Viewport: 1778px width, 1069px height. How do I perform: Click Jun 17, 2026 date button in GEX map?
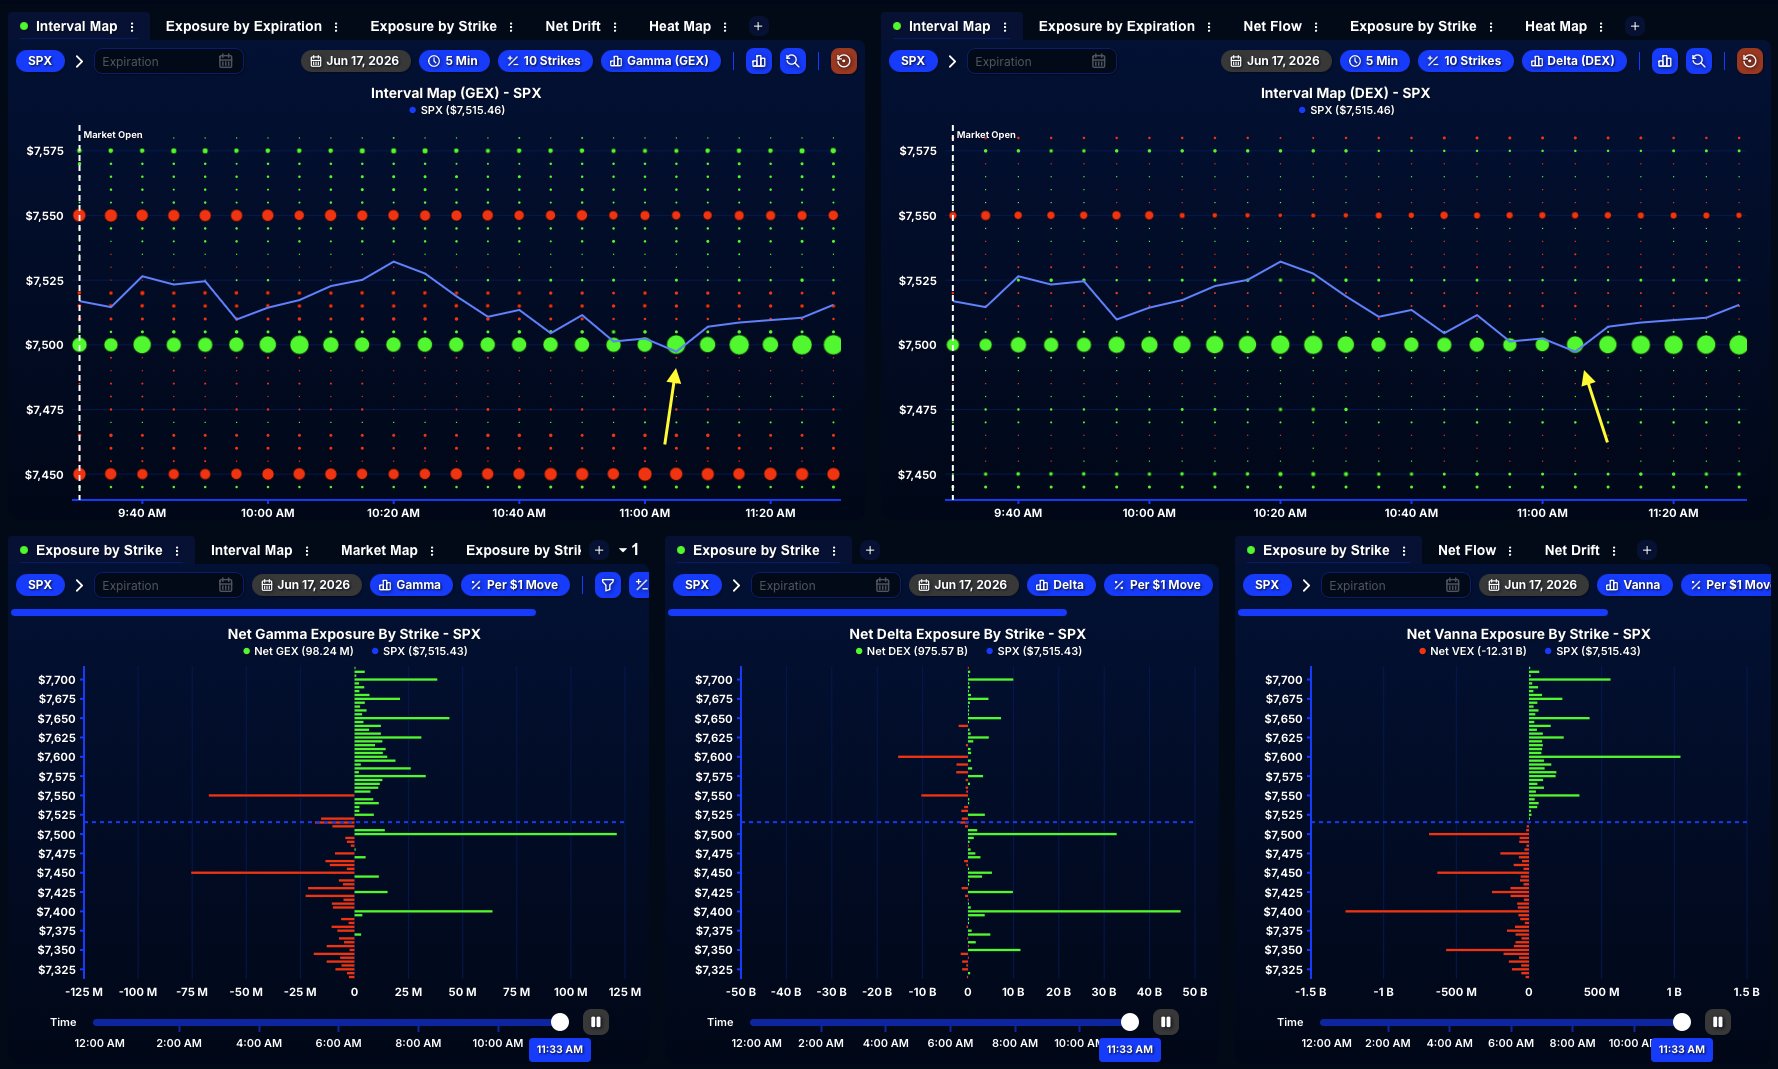(355, 61)
